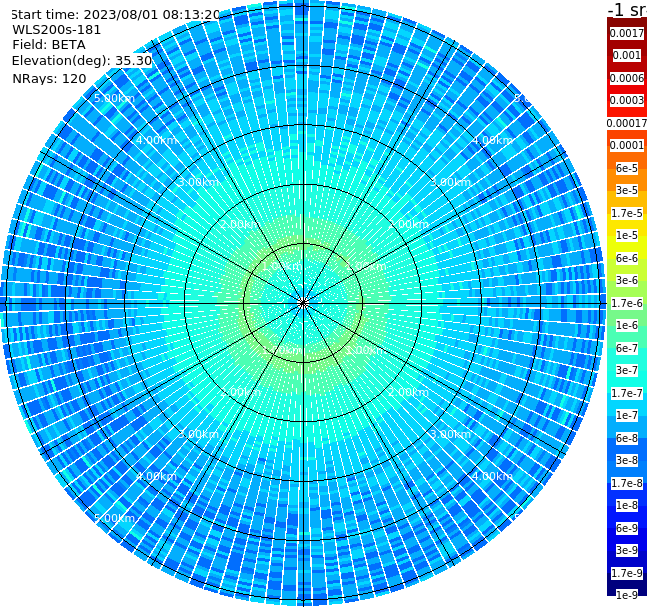Choose the 3e-8 blue colorbar level
The image size is (647, 607).
627,460
